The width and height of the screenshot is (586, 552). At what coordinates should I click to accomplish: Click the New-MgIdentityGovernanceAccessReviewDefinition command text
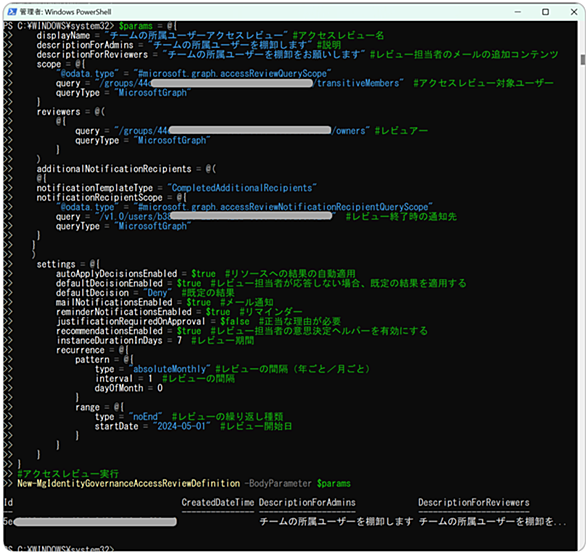point(129,483)
